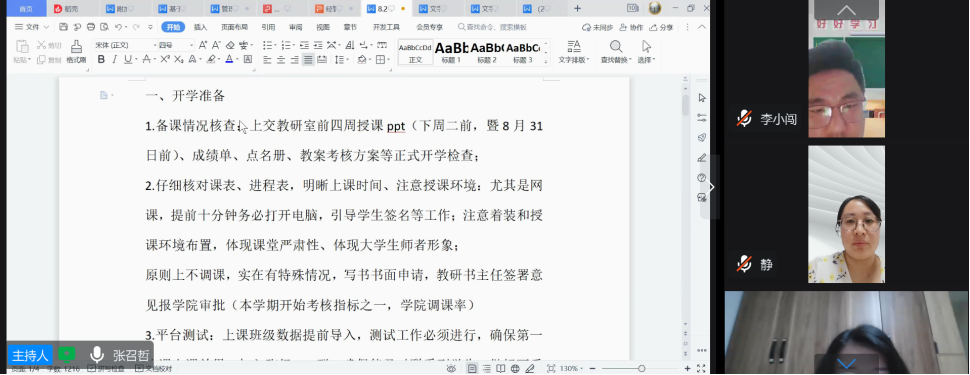The image size is (970, 375).
Task: Click the Character Border boxed-A icon
Action: click(248, 59)
